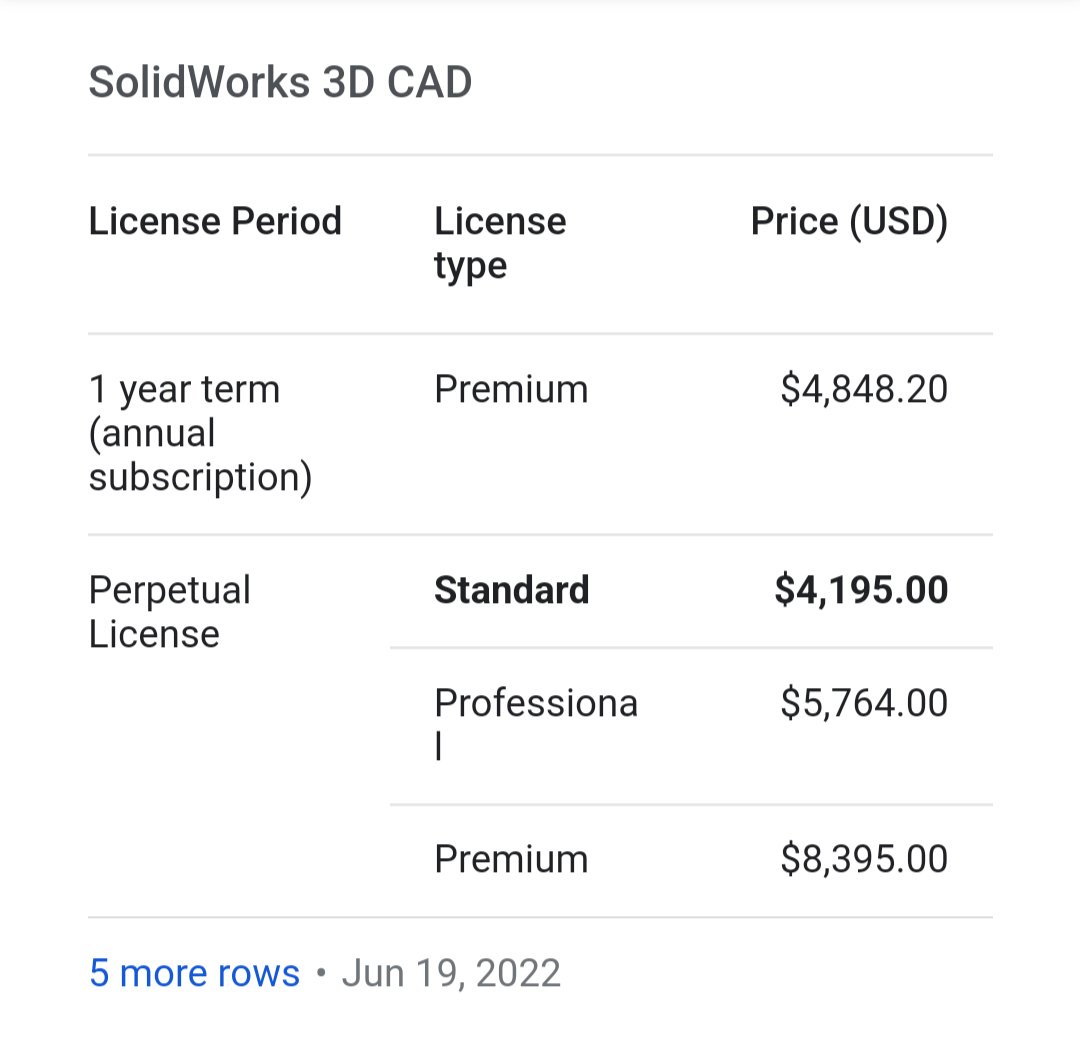Select the $4,848.20 price
The width and height of the screenshot is (1080, 1048).
pyautogui.click(x=864, y=389)
